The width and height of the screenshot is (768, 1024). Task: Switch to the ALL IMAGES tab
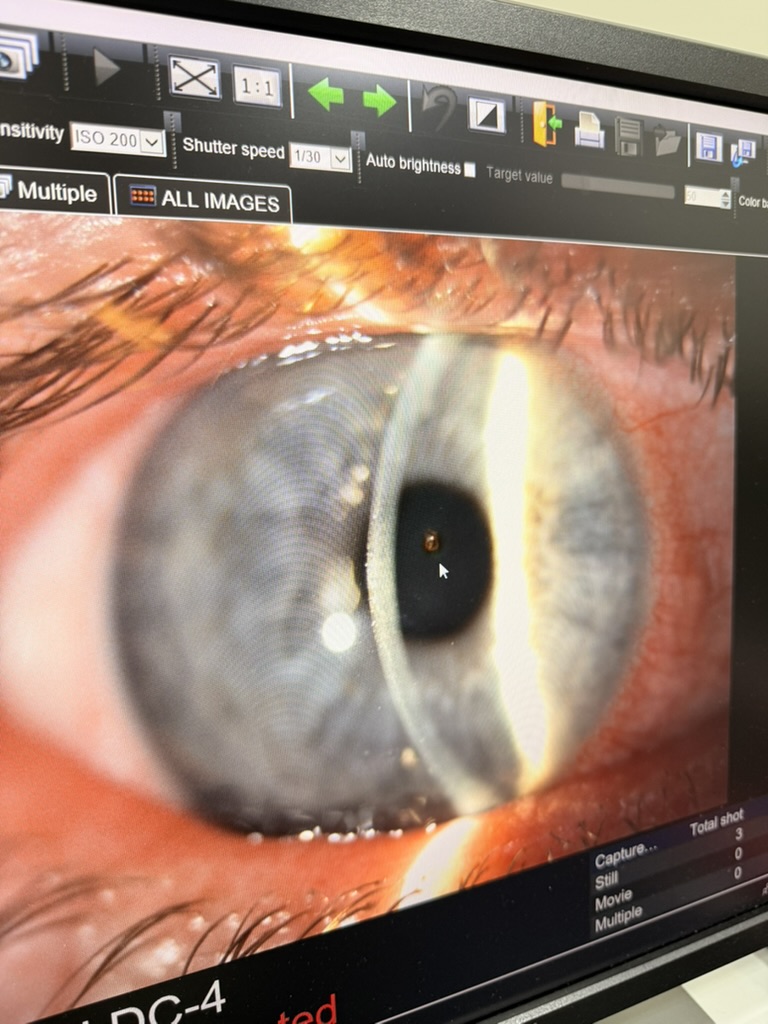[x=205, y=200]
